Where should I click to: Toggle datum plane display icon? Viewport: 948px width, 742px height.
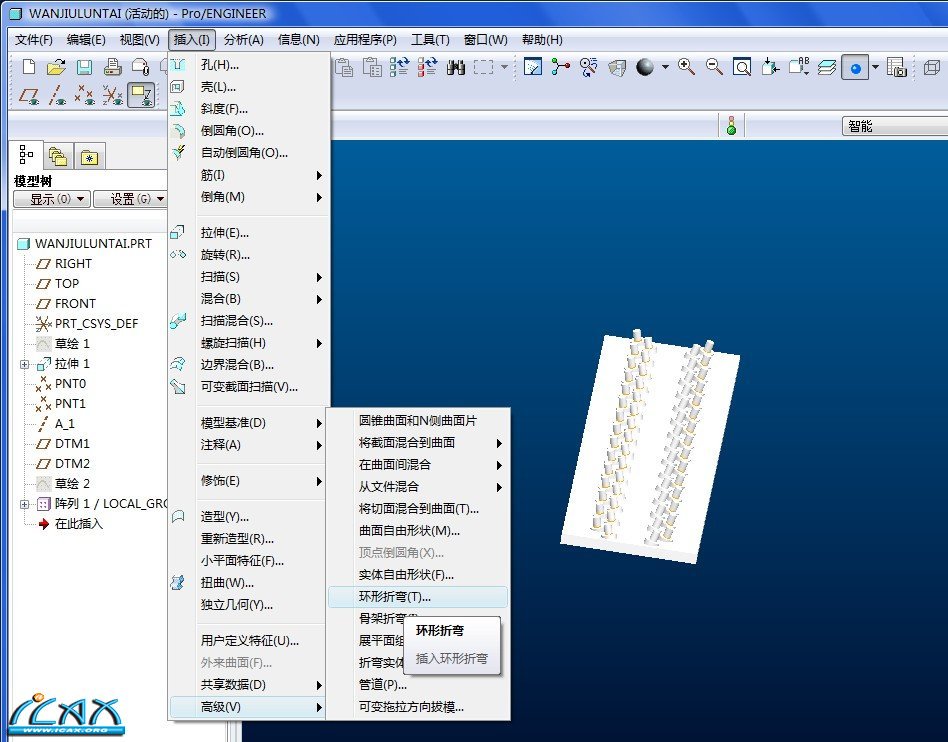tap(29, 96)
